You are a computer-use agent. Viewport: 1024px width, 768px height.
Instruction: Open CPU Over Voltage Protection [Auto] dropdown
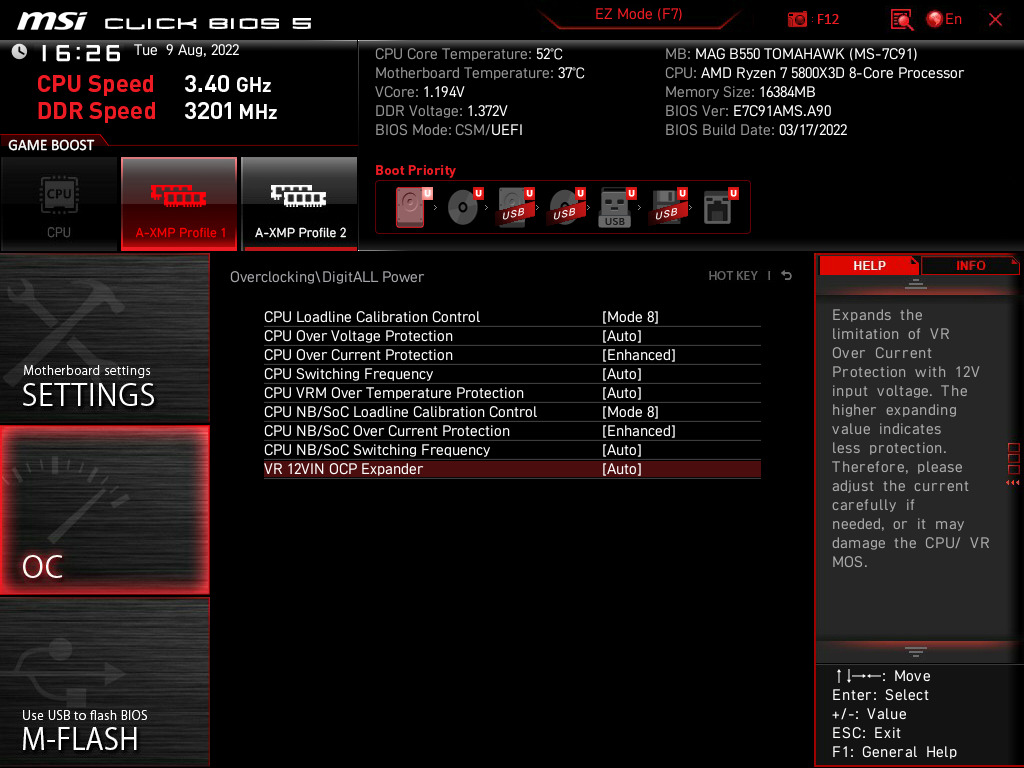click(x=622, y=336)
